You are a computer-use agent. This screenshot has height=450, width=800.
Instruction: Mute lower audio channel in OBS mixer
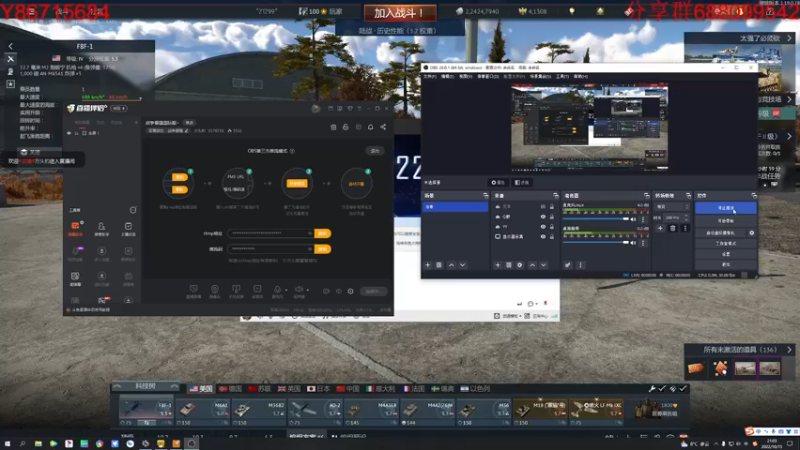coord(634,243)
